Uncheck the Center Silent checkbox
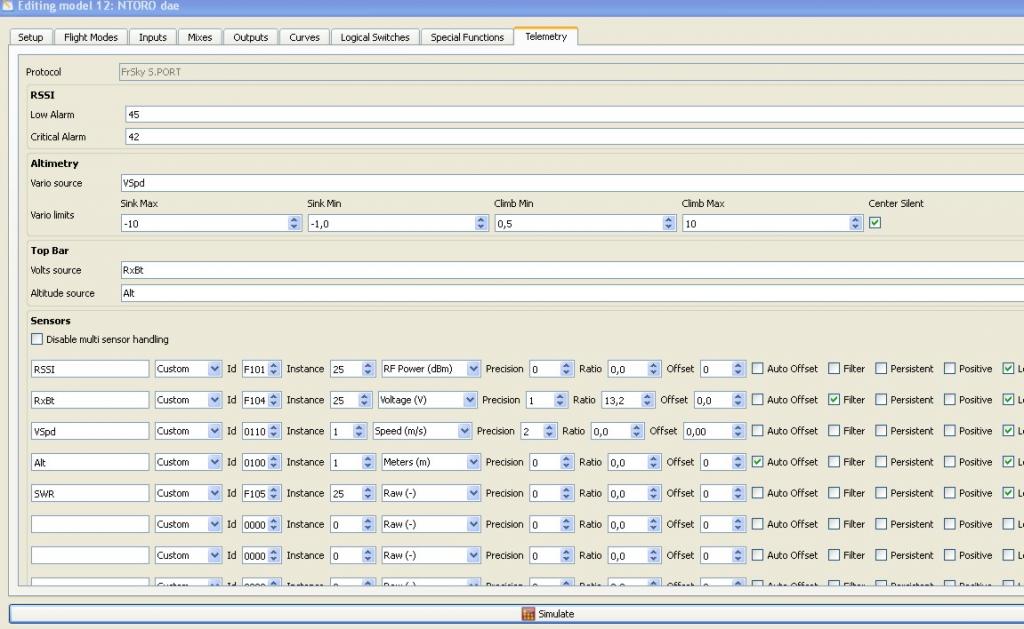The width and height of the screenshot is (1024, 629). click(875, 223)
